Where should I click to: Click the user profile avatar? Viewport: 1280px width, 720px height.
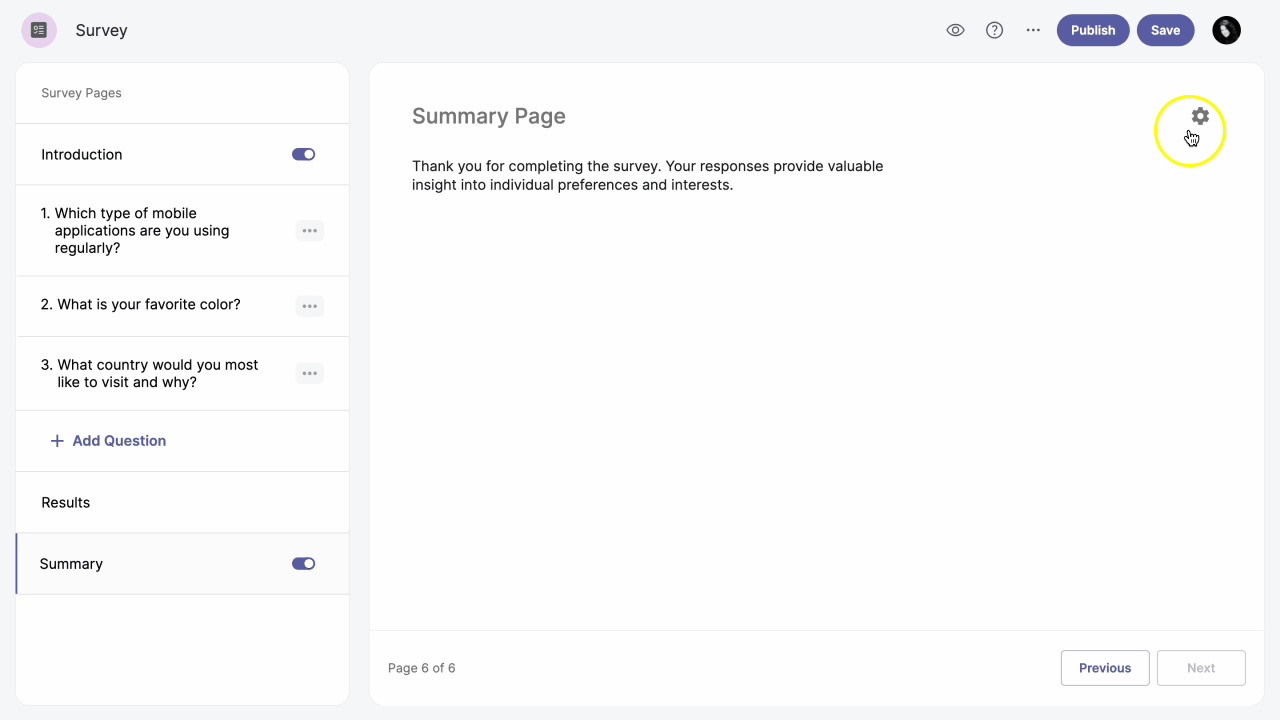pyautogui.click(x=1226, y=30)
